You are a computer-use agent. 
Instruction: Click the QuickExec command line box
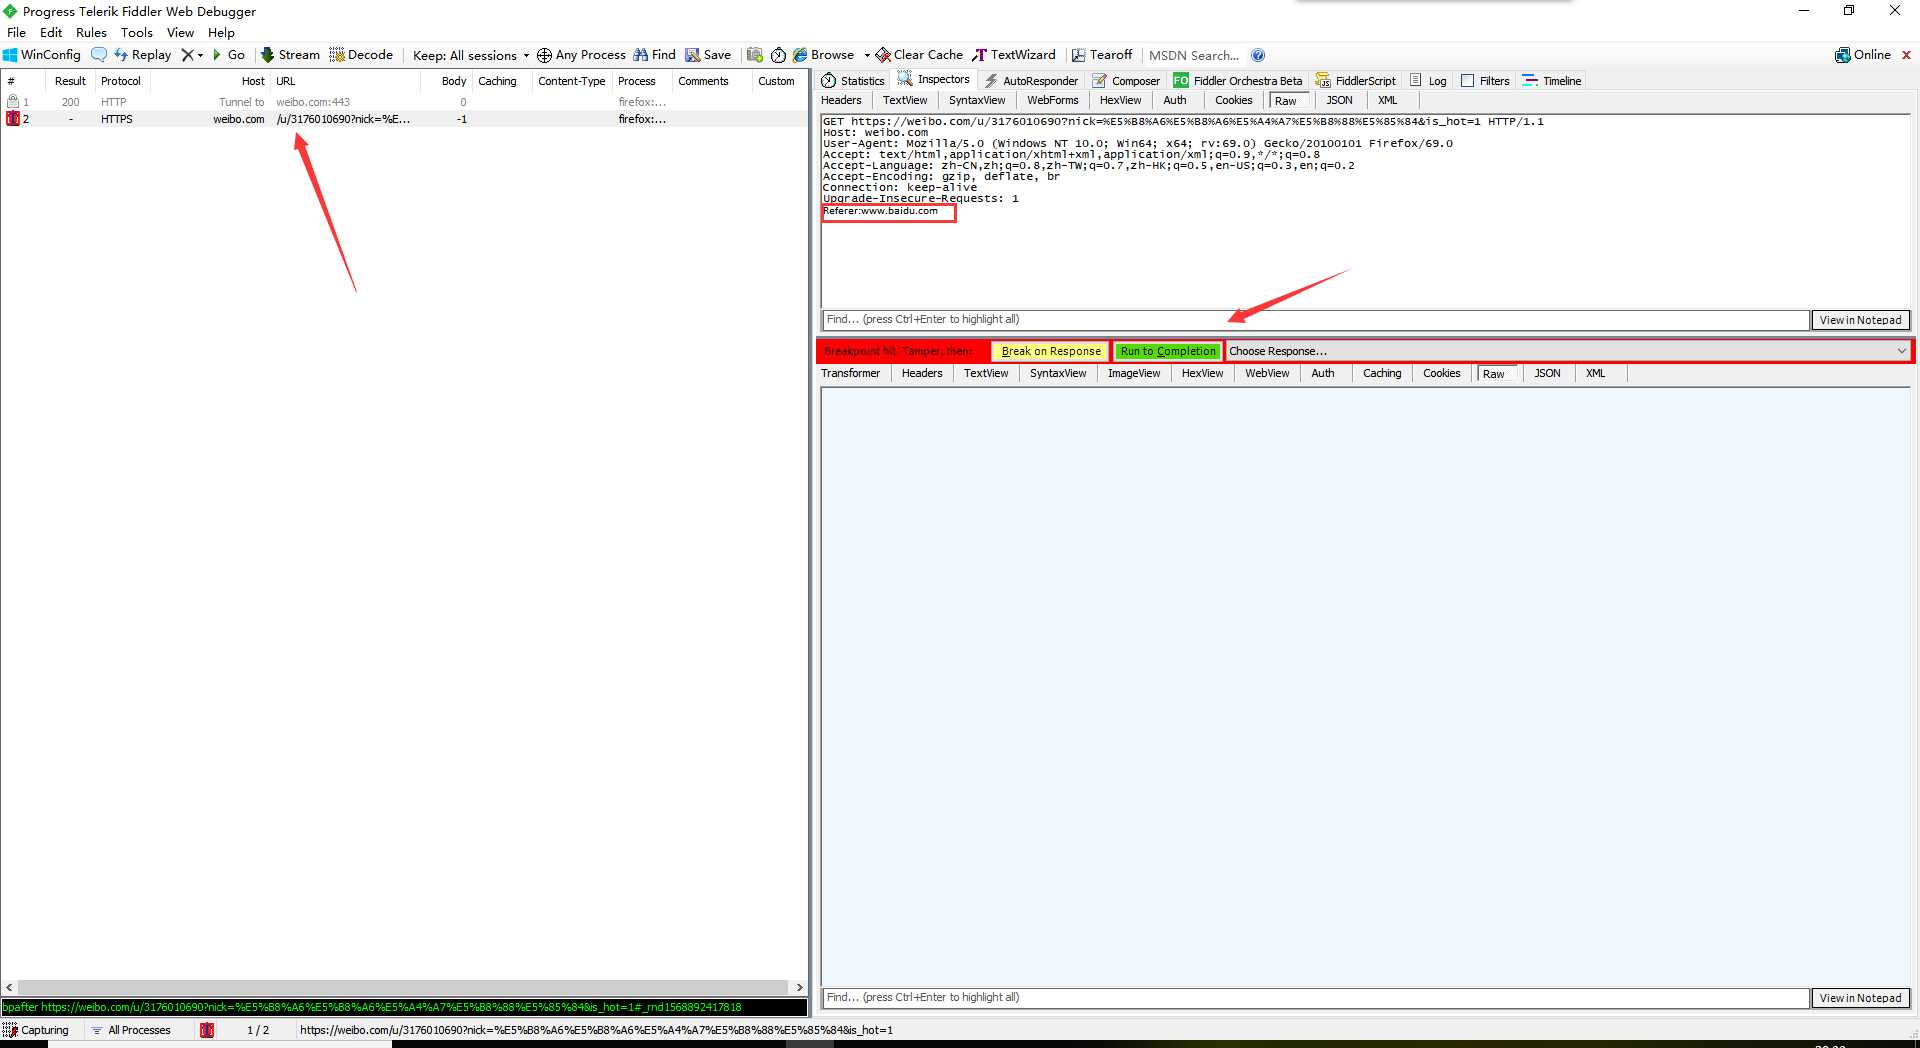(404, 1007)
